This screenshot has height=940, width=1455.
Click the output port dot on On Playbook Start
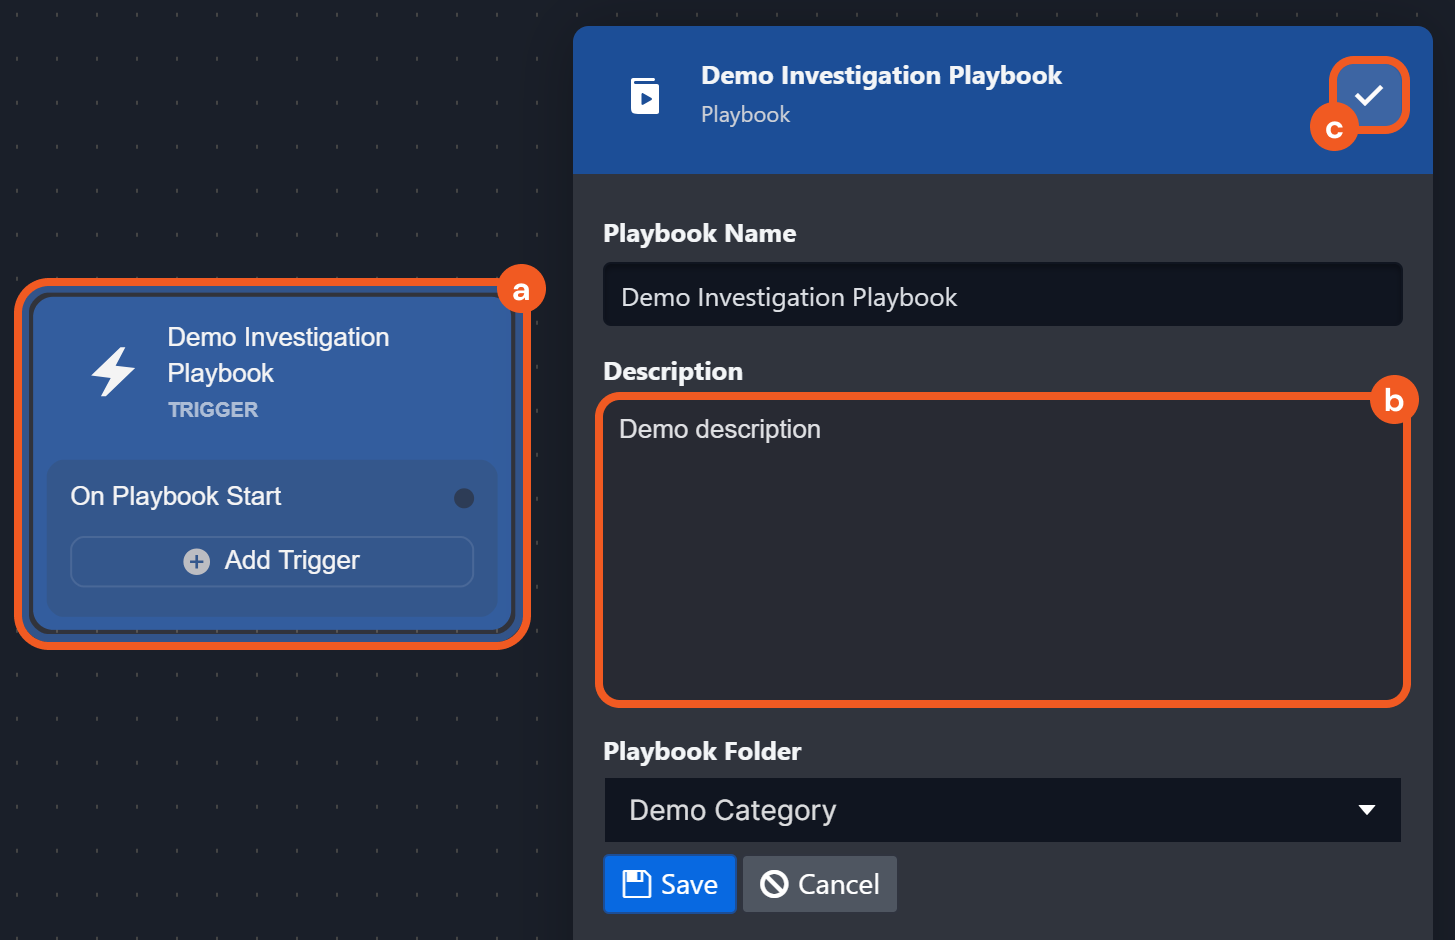(x=464, y=498)
